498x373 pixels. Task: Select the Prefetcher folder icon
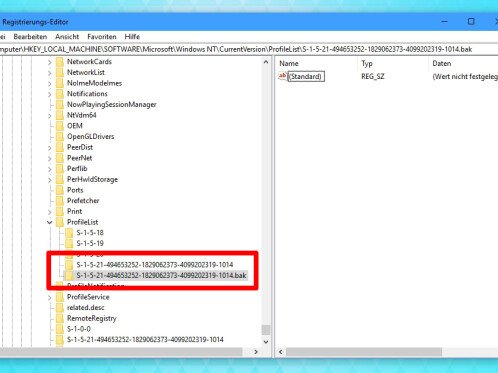60,200
